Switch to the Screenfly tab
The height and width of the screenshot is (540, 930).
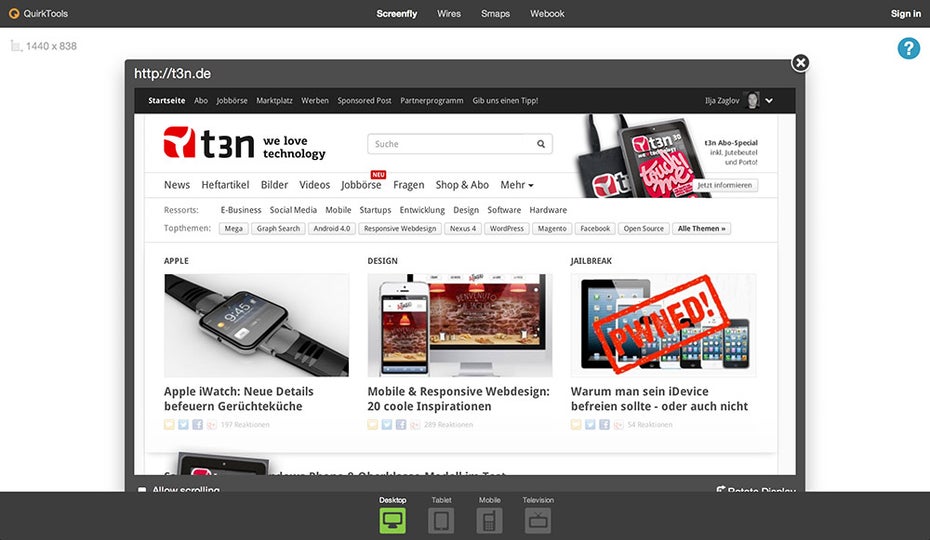pyautogui.click(x=397, y=13)
